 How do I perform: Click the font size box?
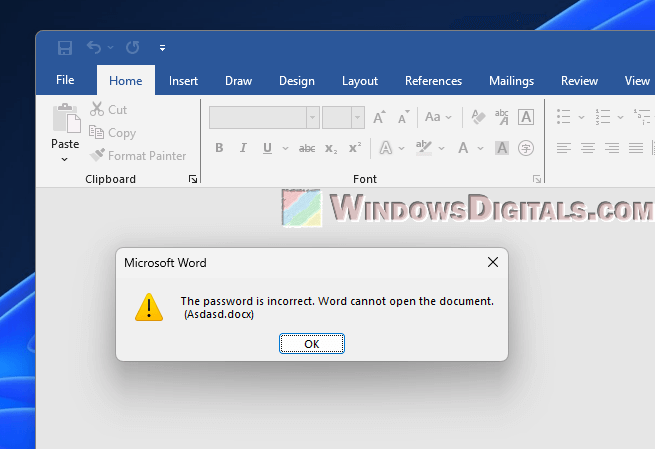coord(336,117)
